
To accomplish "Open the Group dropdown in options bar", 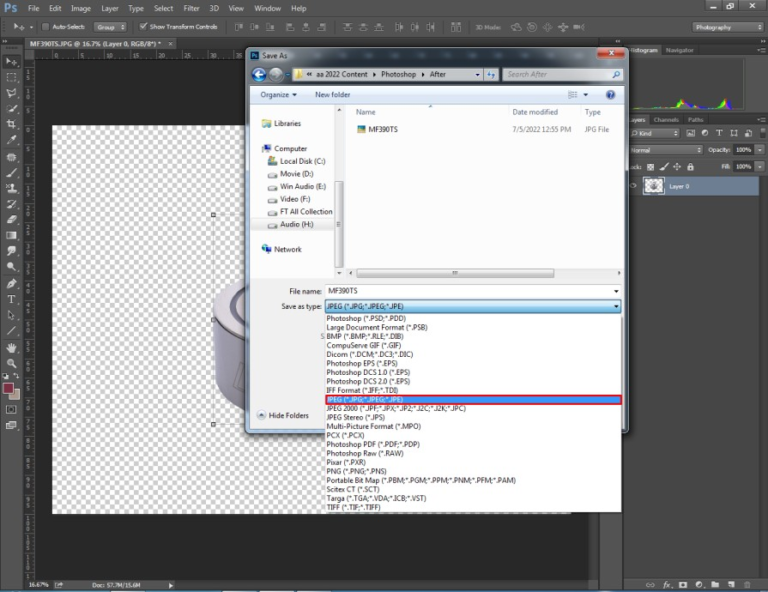I will click(110, 27).
